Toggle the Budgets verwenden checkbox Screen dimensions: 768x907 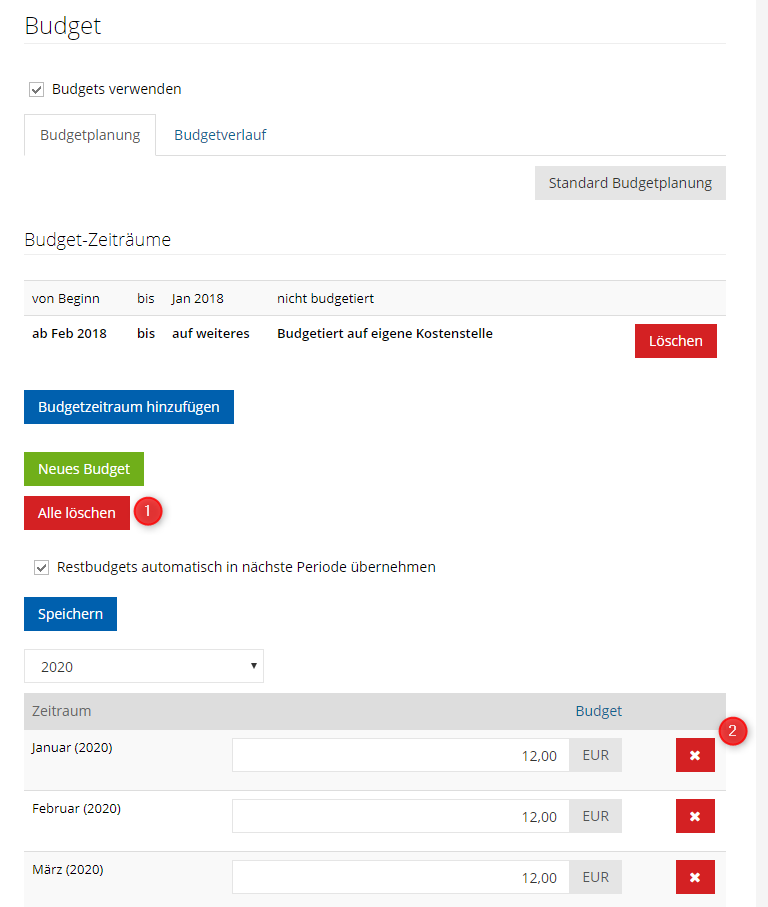[37, 89]
